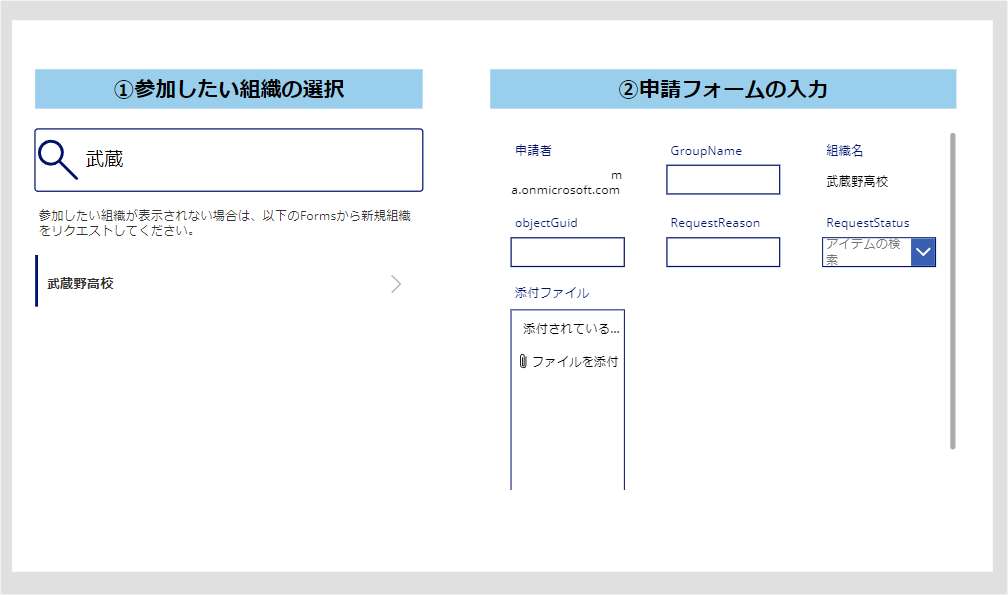This screenshot has width=1008, height=595.
Task: Click the objectGuid label
Action: point(546,223)
